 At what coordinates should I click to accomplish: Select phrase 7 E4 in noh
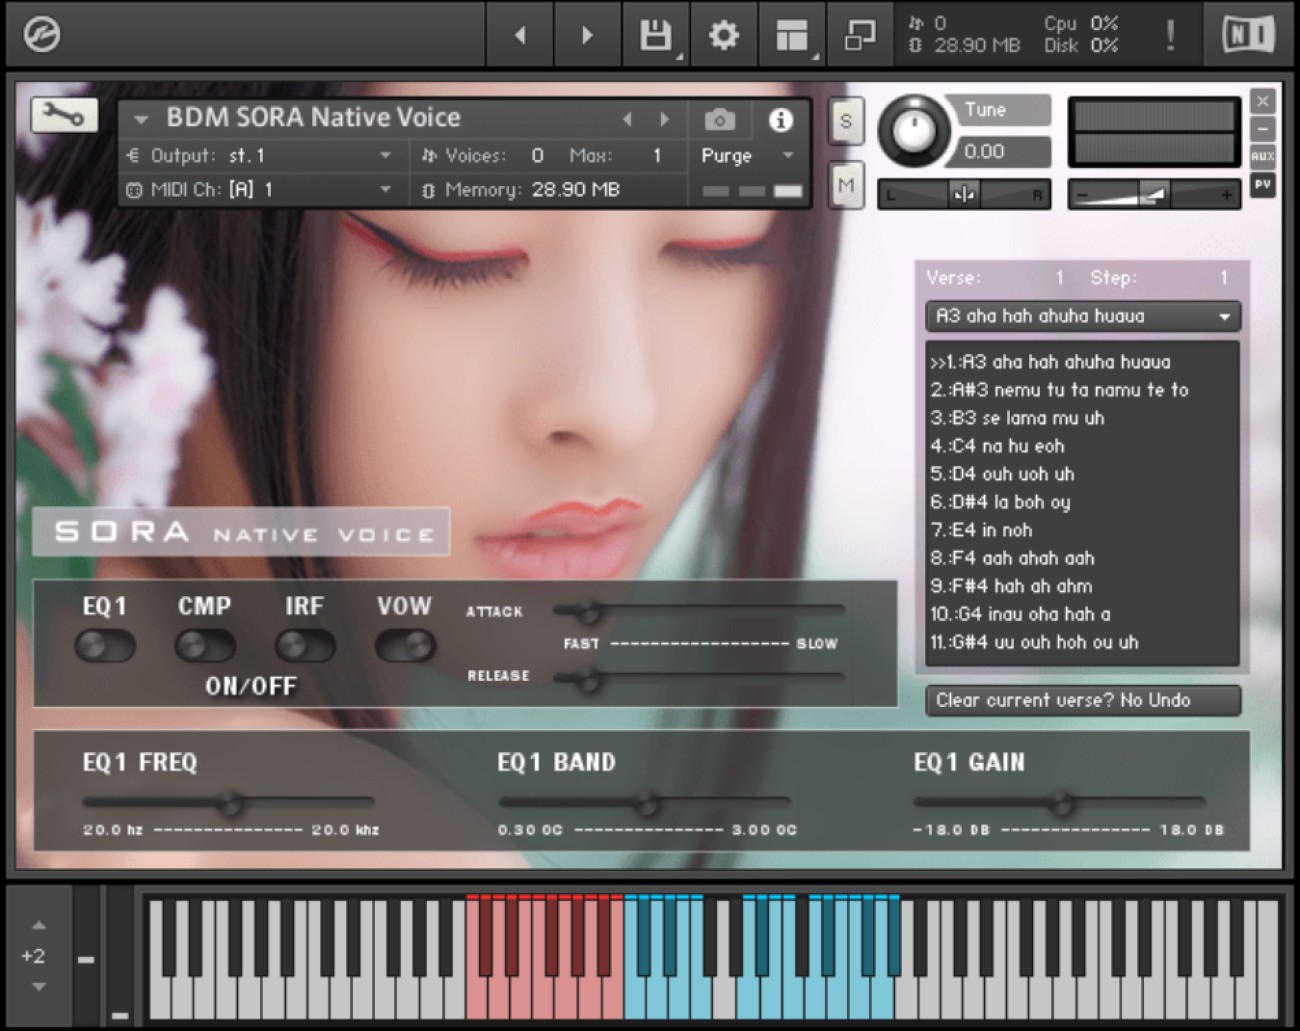(x=982, y=530)
